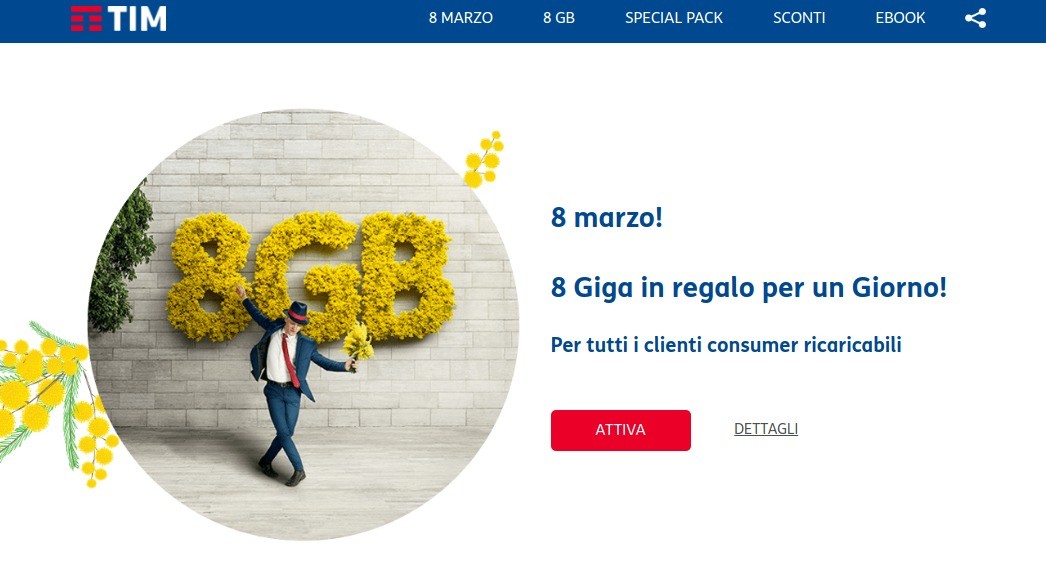Open the SCONTI navigation item

pos(799,18)
